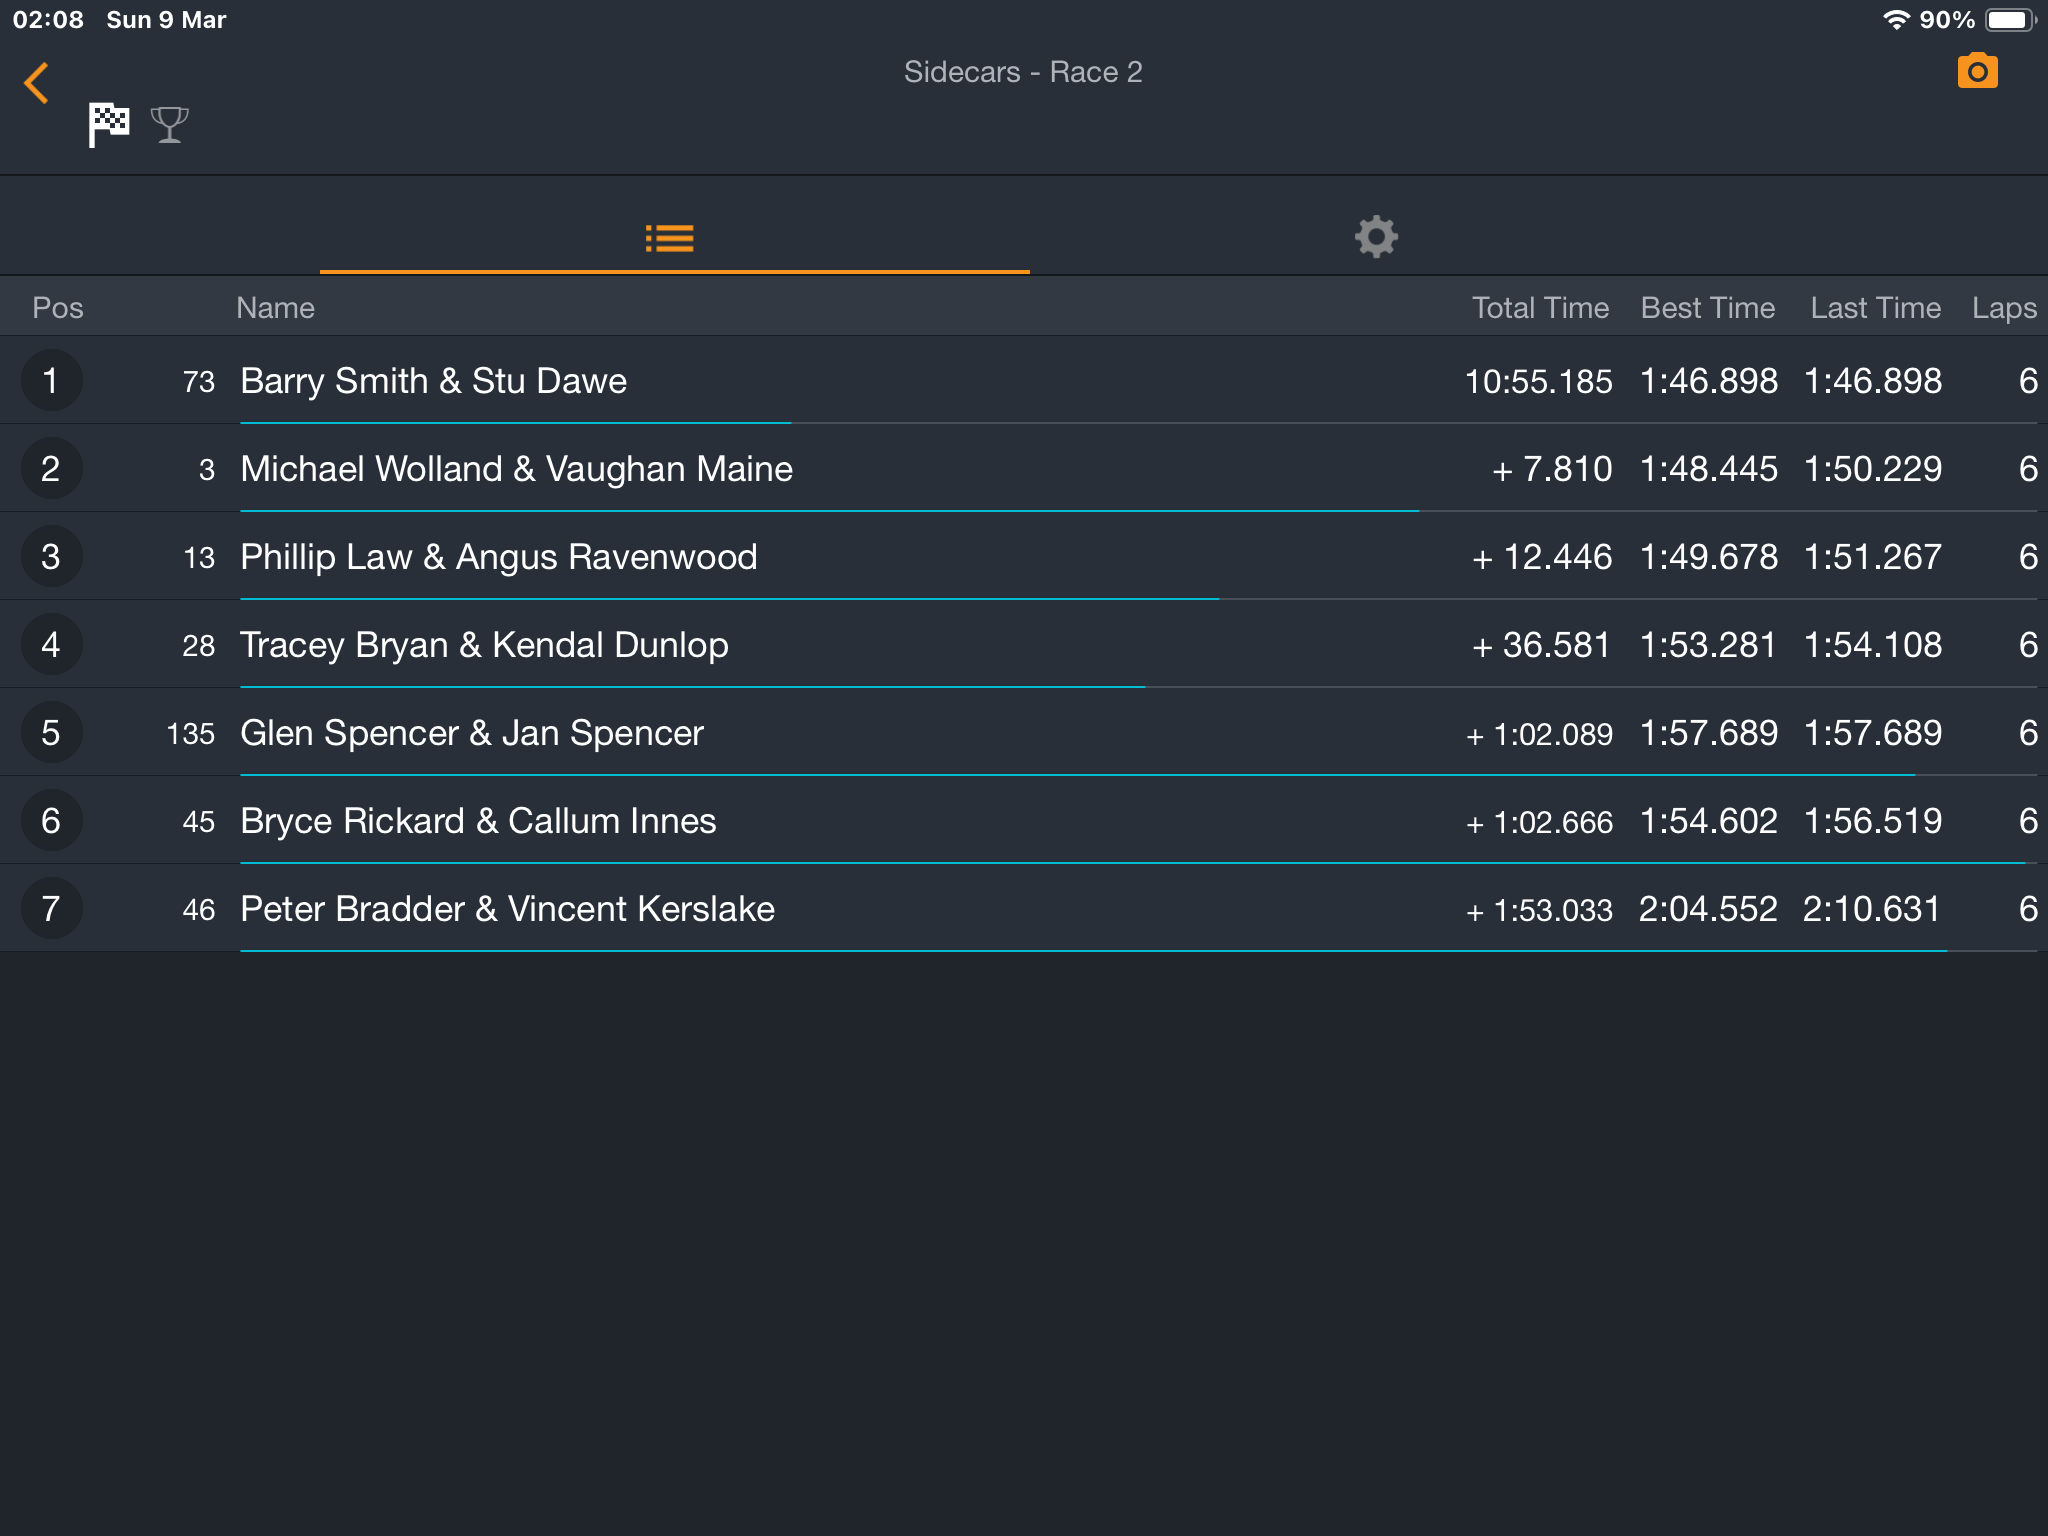Image resolution: width=2048 pixels, height=1536 pixels.
Task: Select the checkered flag results icon
Action: pos(109,125)
